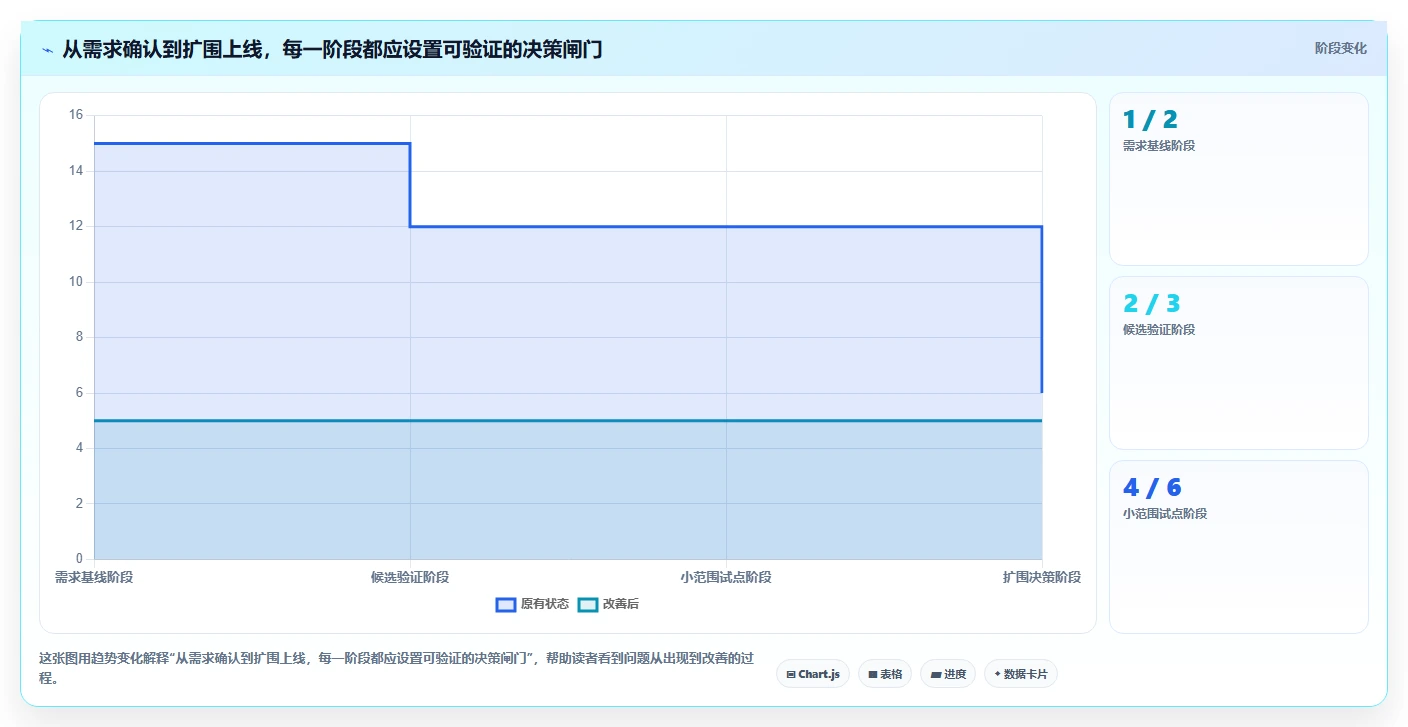Click the 表格 tag
This screenshot has height=727, width=1408.
[x=885, y=674]
